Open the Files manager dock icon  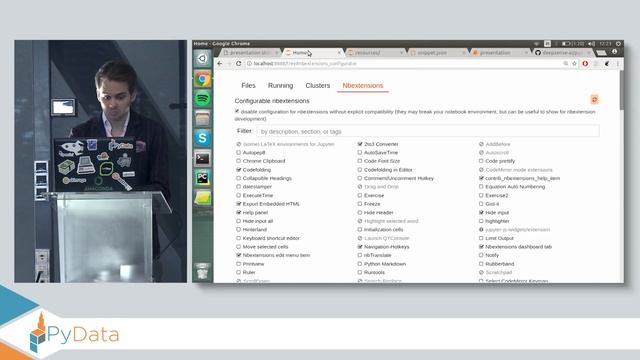(x=202, y=118)
